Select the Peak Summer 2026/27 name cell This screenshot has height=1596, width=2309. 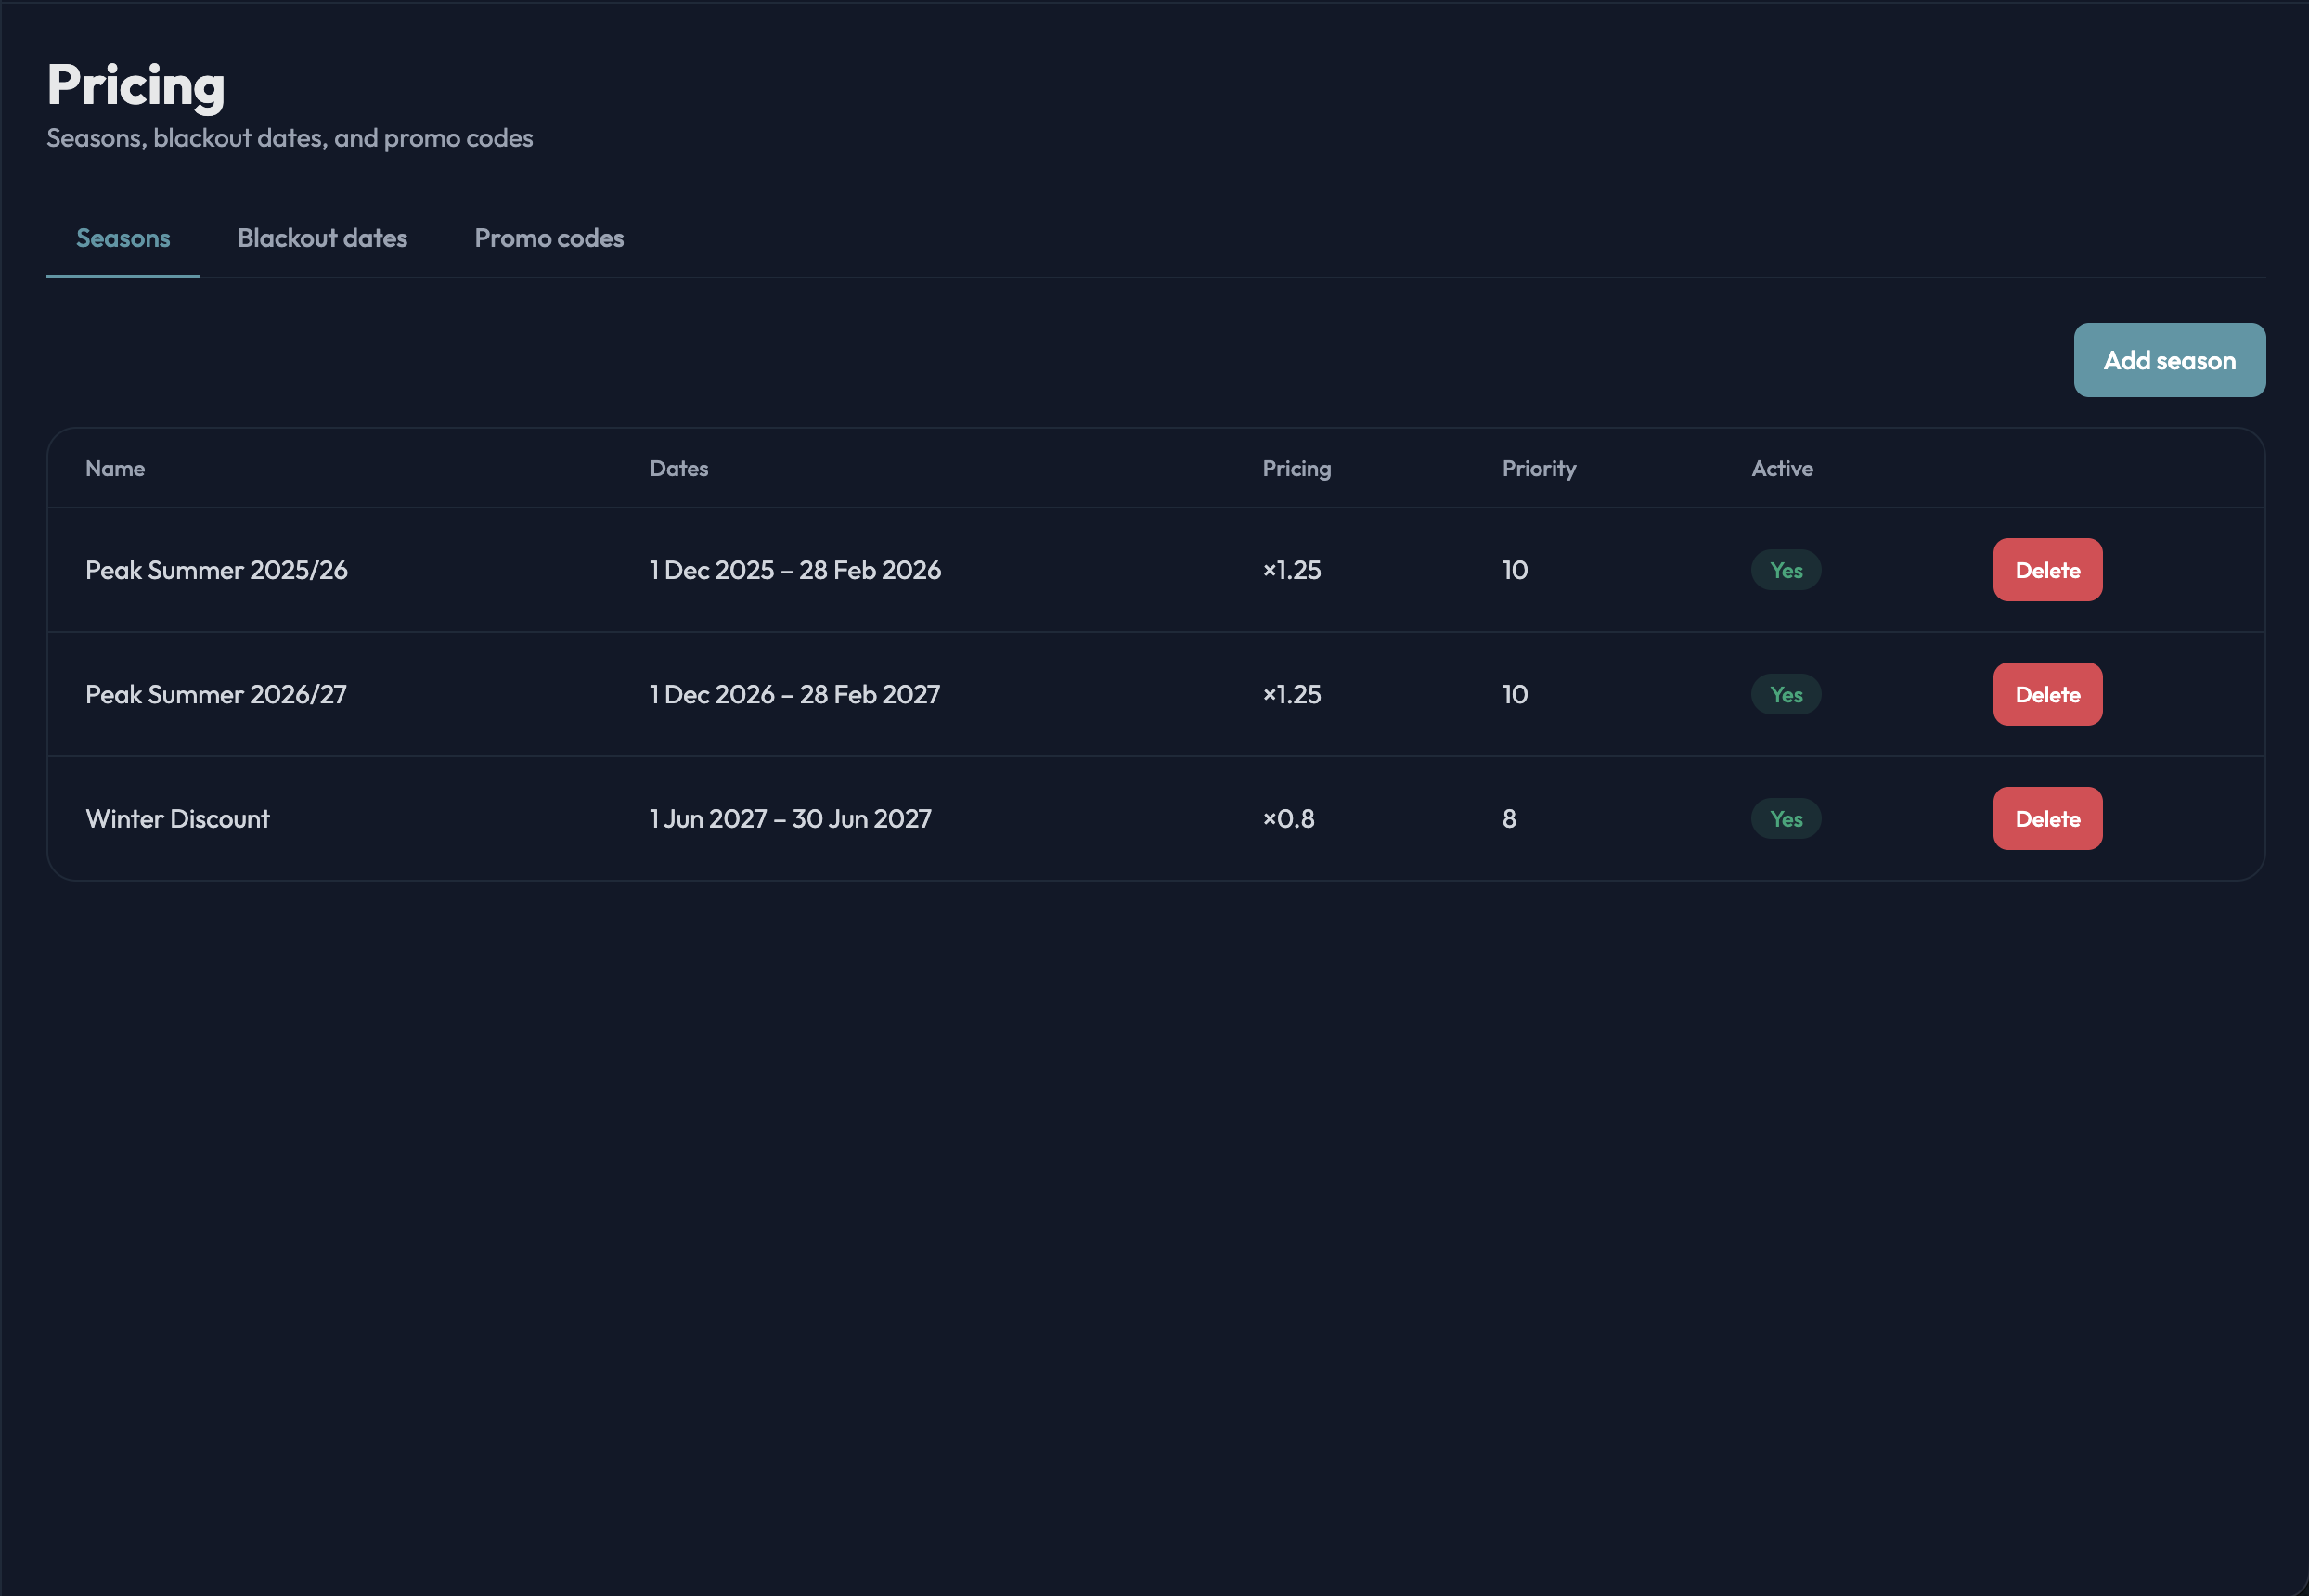[x=216, y=694]
